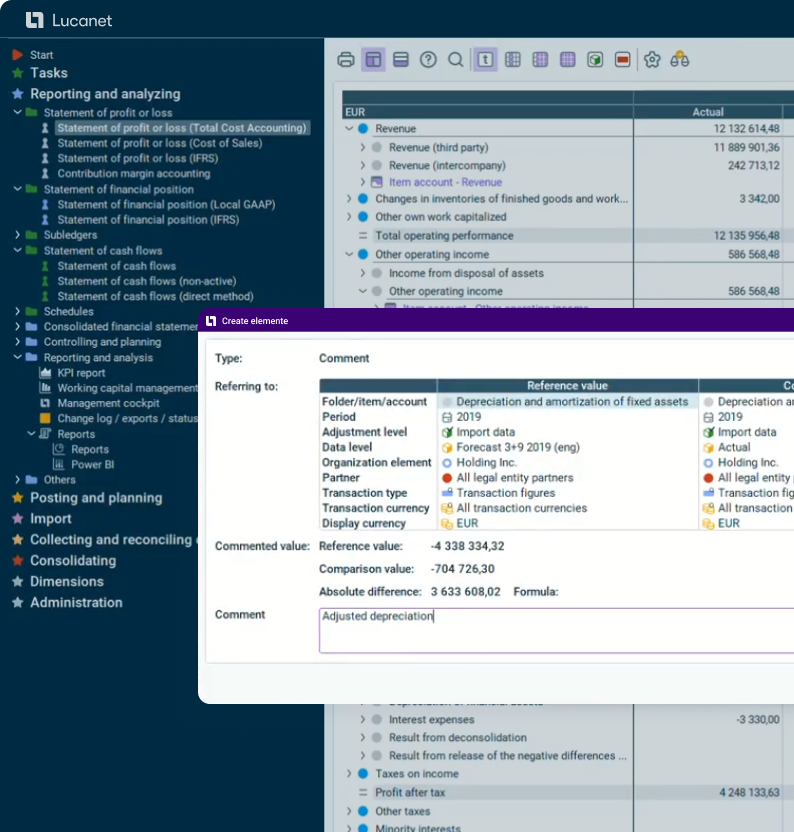Toggle the stacked rows view toolbar button
The image size is (794, 832).
pos(401,60)
